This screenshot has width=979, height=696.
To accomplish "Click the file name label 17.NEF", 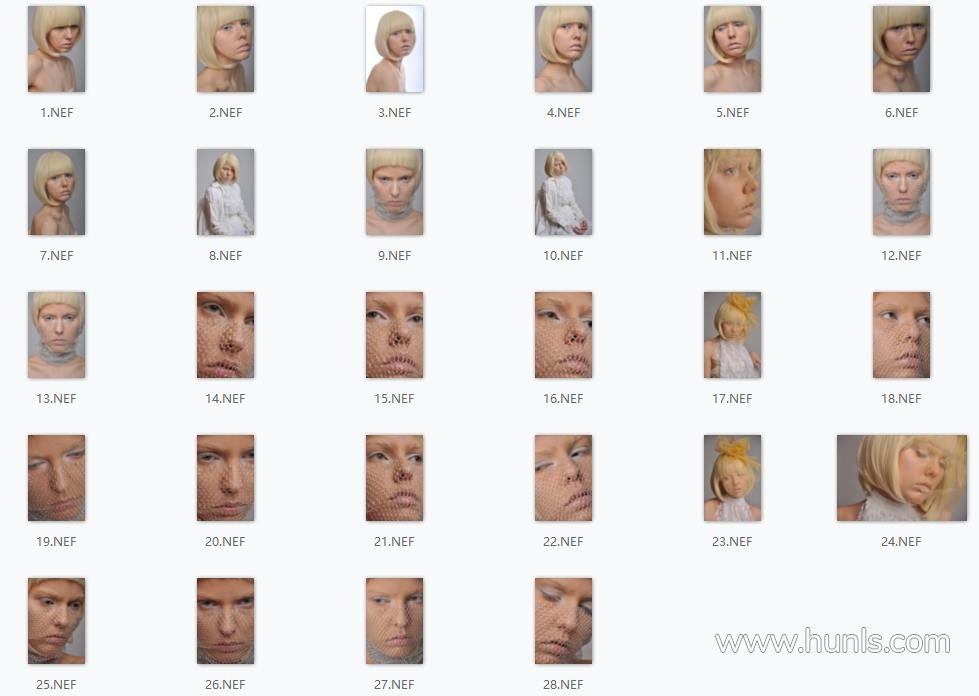I will [732, 398].
